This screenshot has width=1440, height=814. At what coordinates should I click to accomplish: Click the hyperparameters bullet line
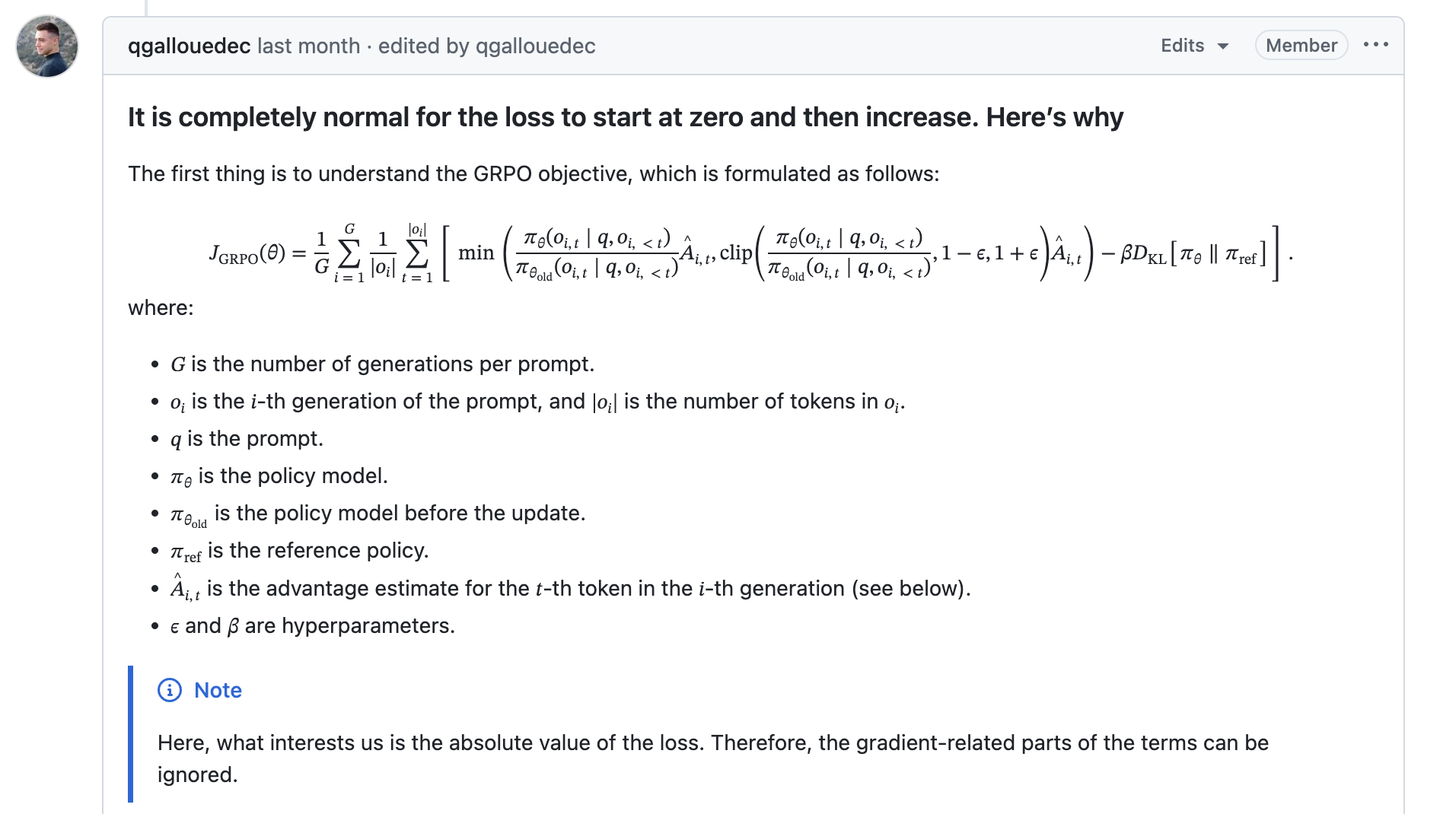click(x=313, y=626)
